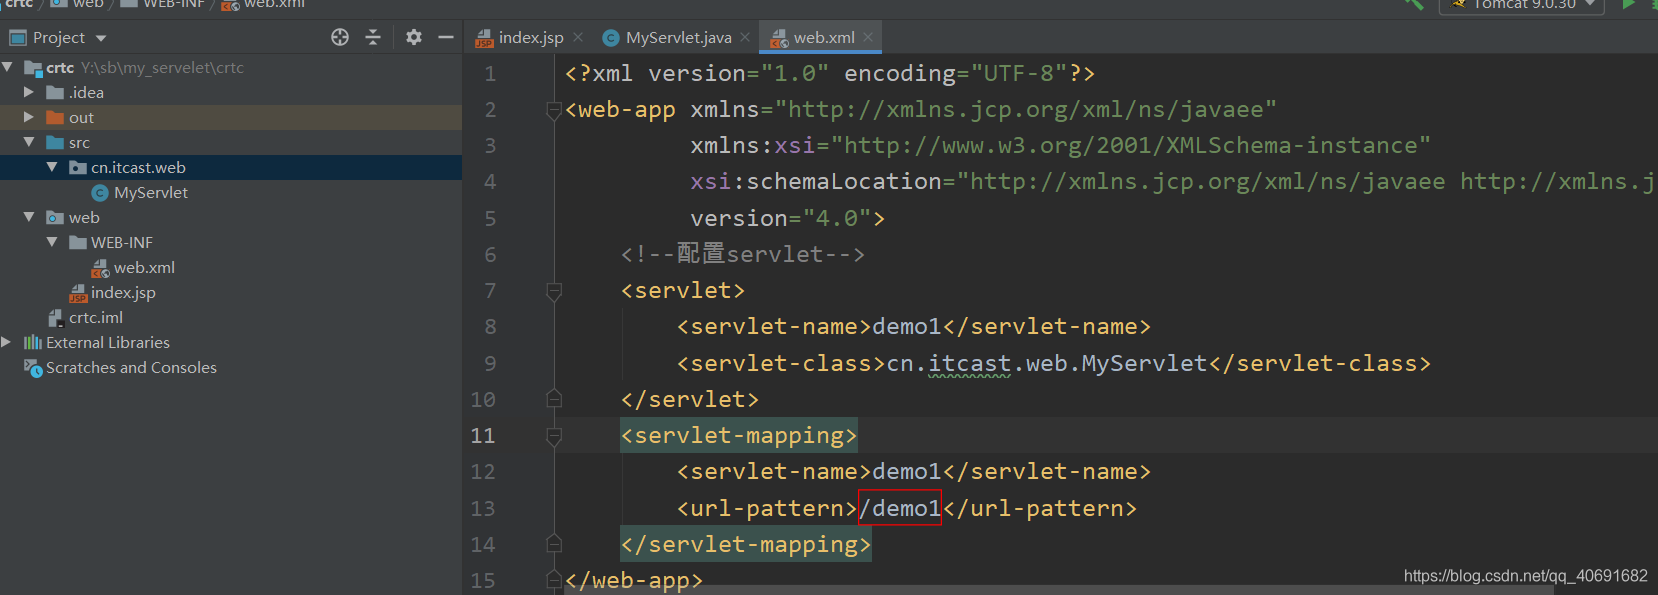Click the web folder icon

coord(55,217)
